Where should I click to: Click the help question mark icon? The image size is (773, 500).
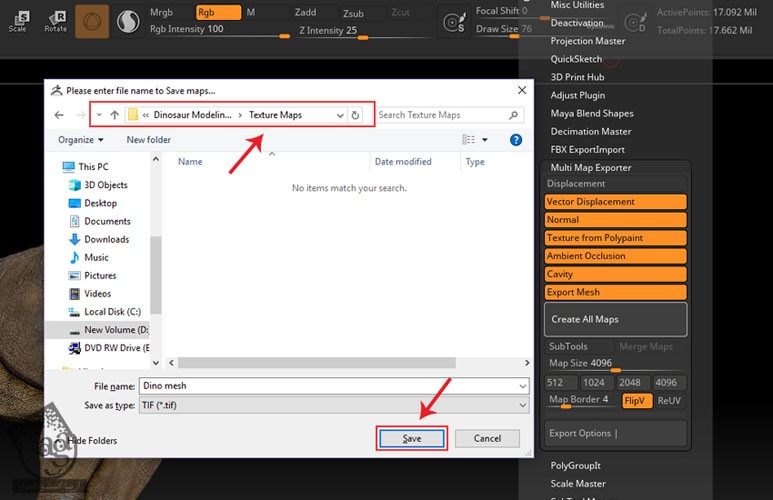(516, 140)
